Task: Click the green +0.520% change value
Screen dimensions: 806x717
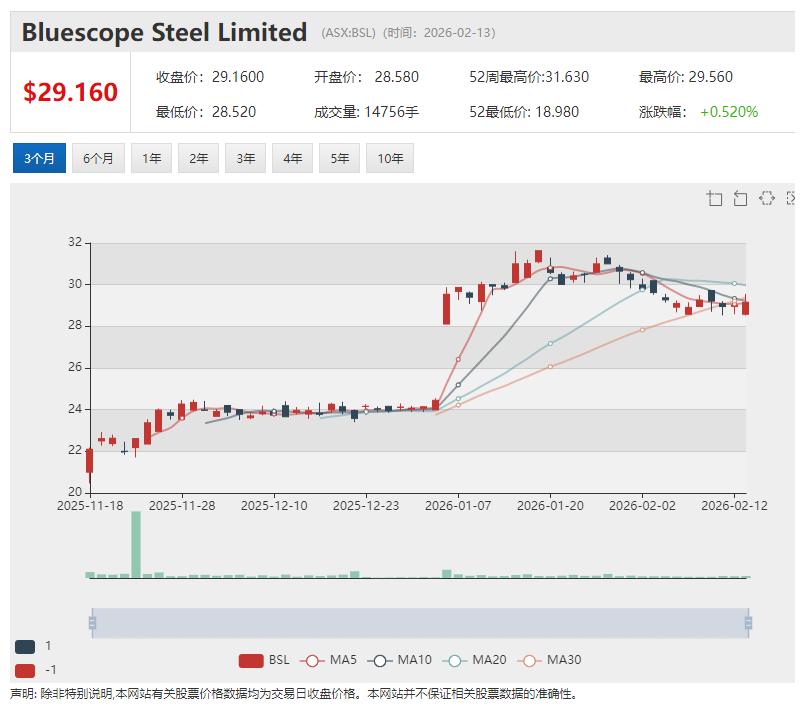Action: tap(729, 112)
